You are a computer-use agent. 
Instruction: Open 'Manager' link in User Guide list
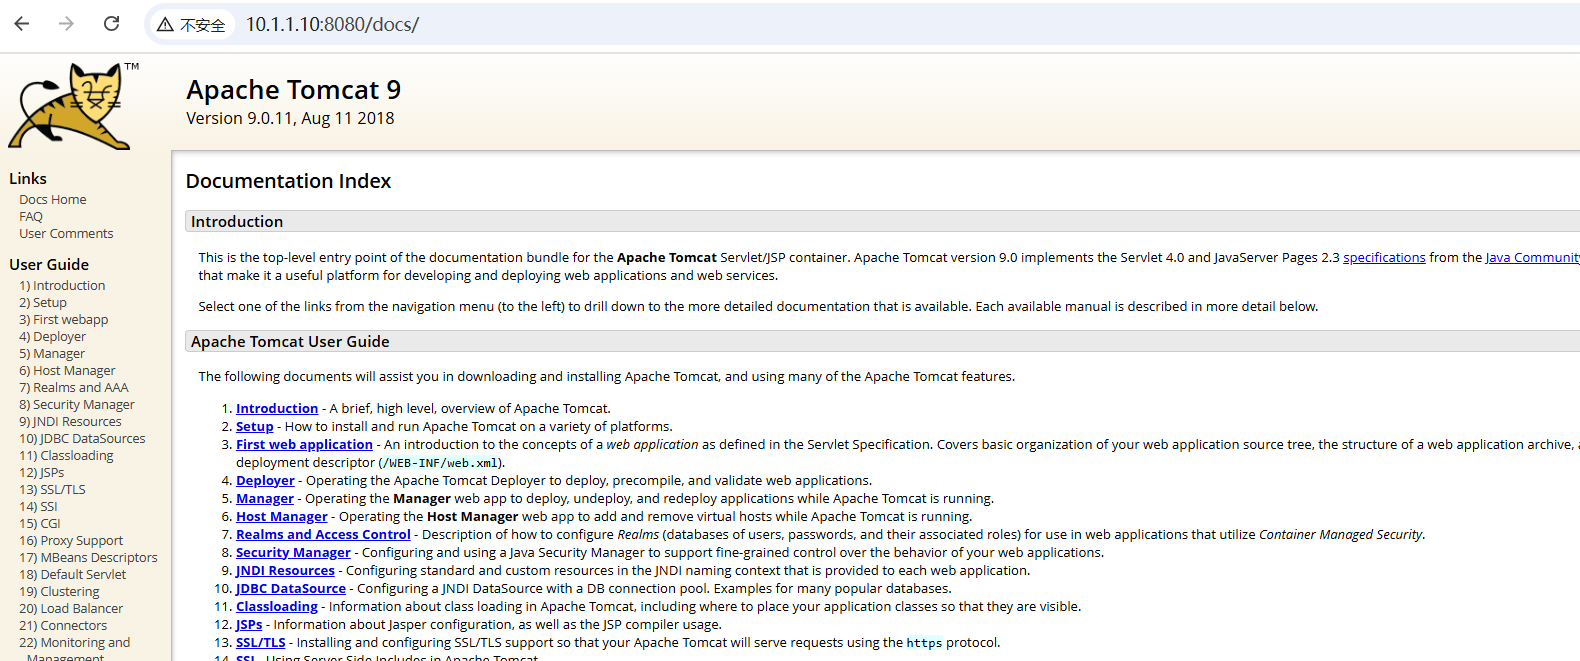[265, 499]
